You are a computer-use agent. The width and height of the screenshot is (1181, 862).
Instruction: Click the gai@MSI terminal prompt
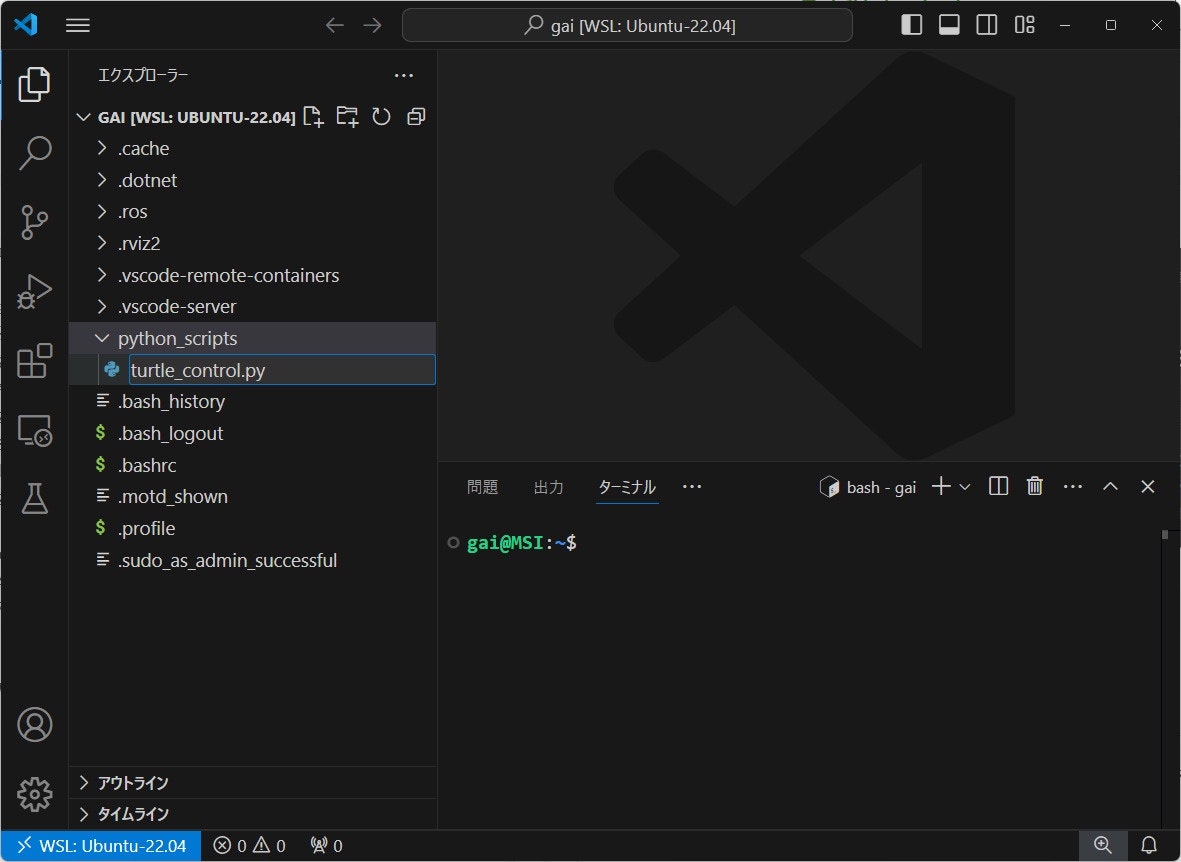click(521, 543)
